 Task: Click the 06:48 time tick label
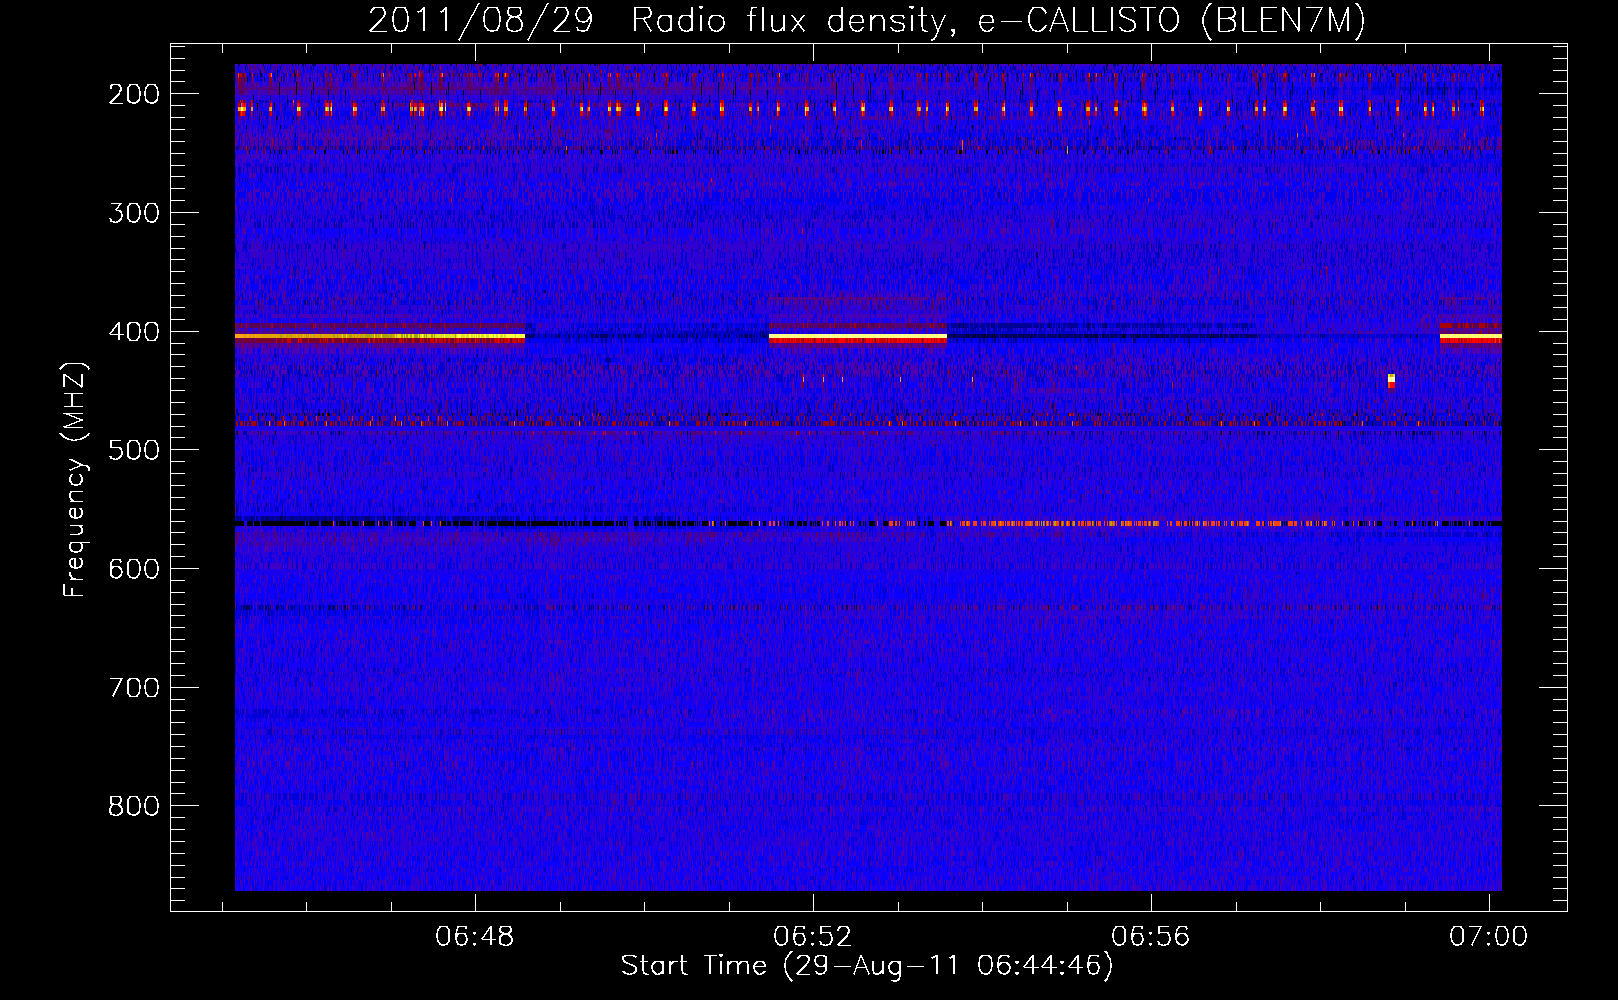coord(475,936)
